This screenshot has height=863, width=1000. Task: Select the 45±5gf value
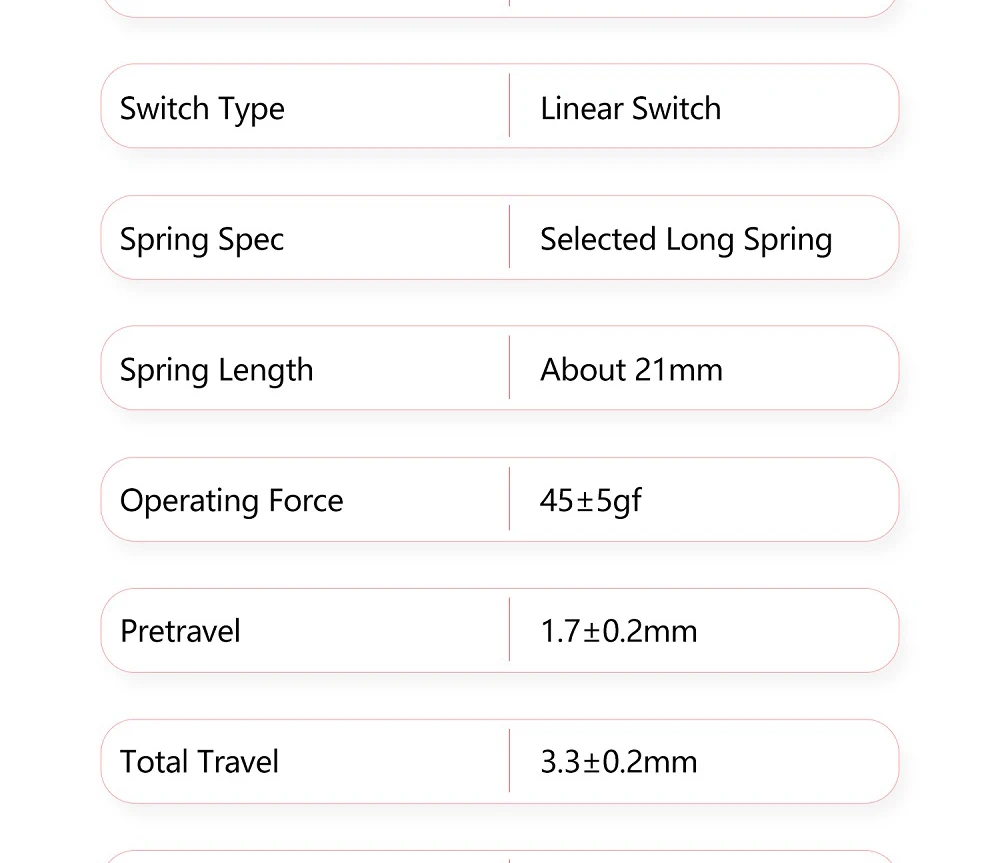590,500
